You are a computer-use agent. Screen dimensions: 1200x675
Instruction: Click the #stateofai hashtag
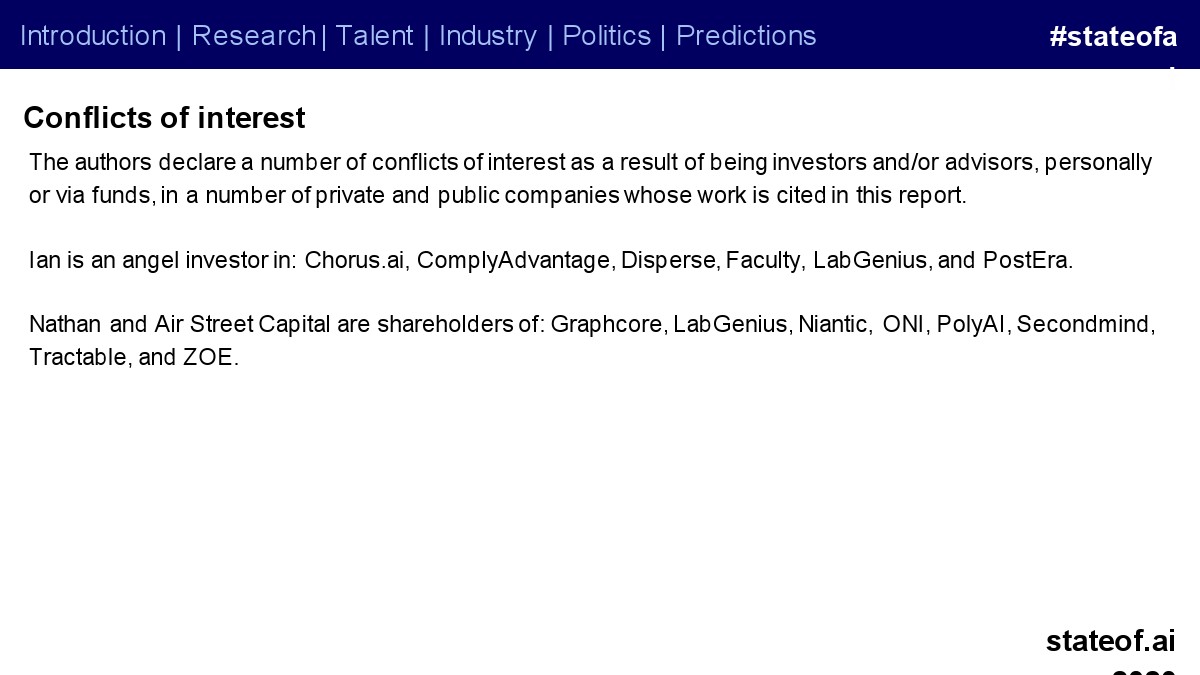[x=1113, y=38]
